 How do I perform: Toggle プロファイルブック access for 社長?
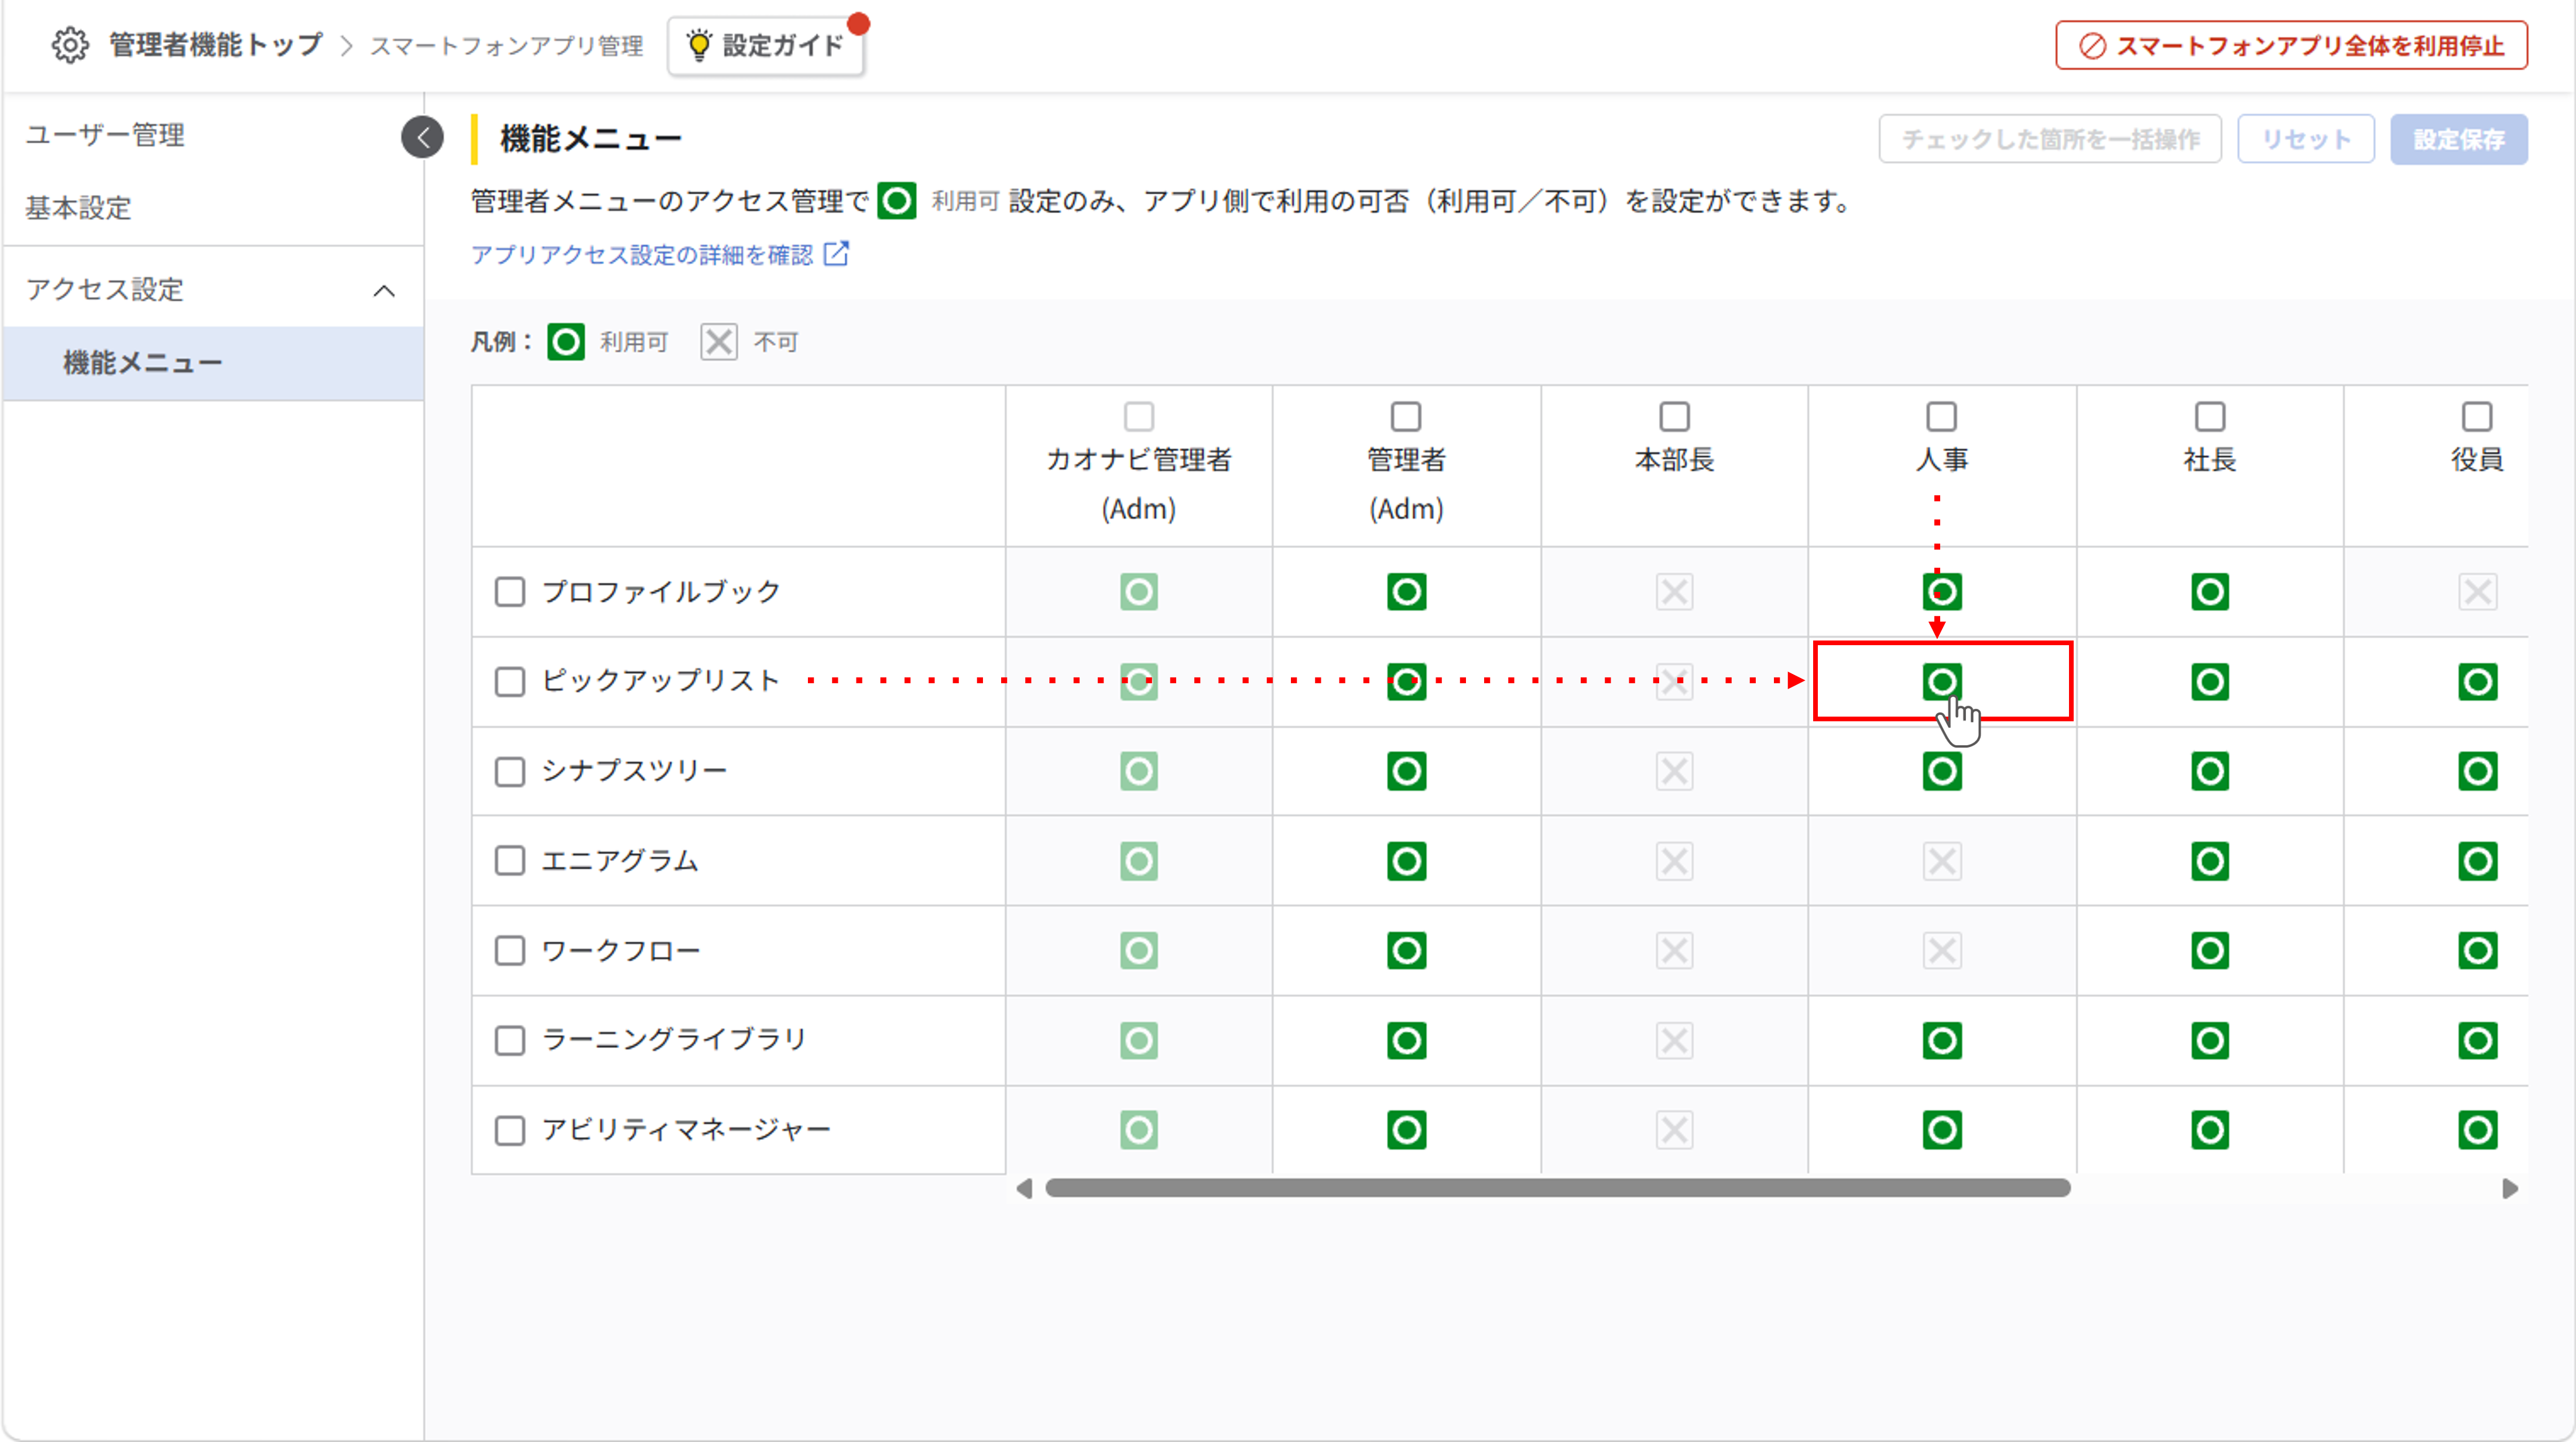pyautogui.click(x=2210, y=592)
